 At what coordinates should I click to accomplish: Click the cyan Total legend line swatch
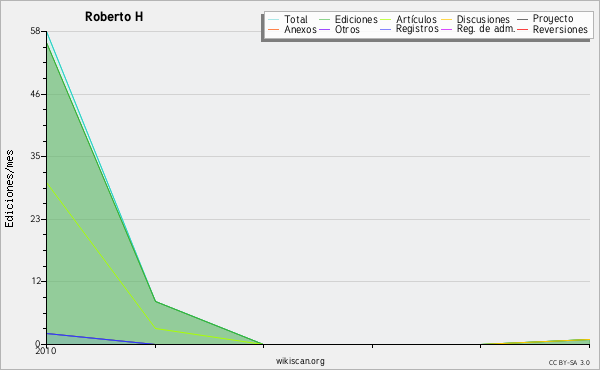pyautogui.click(x=274, y=20)
